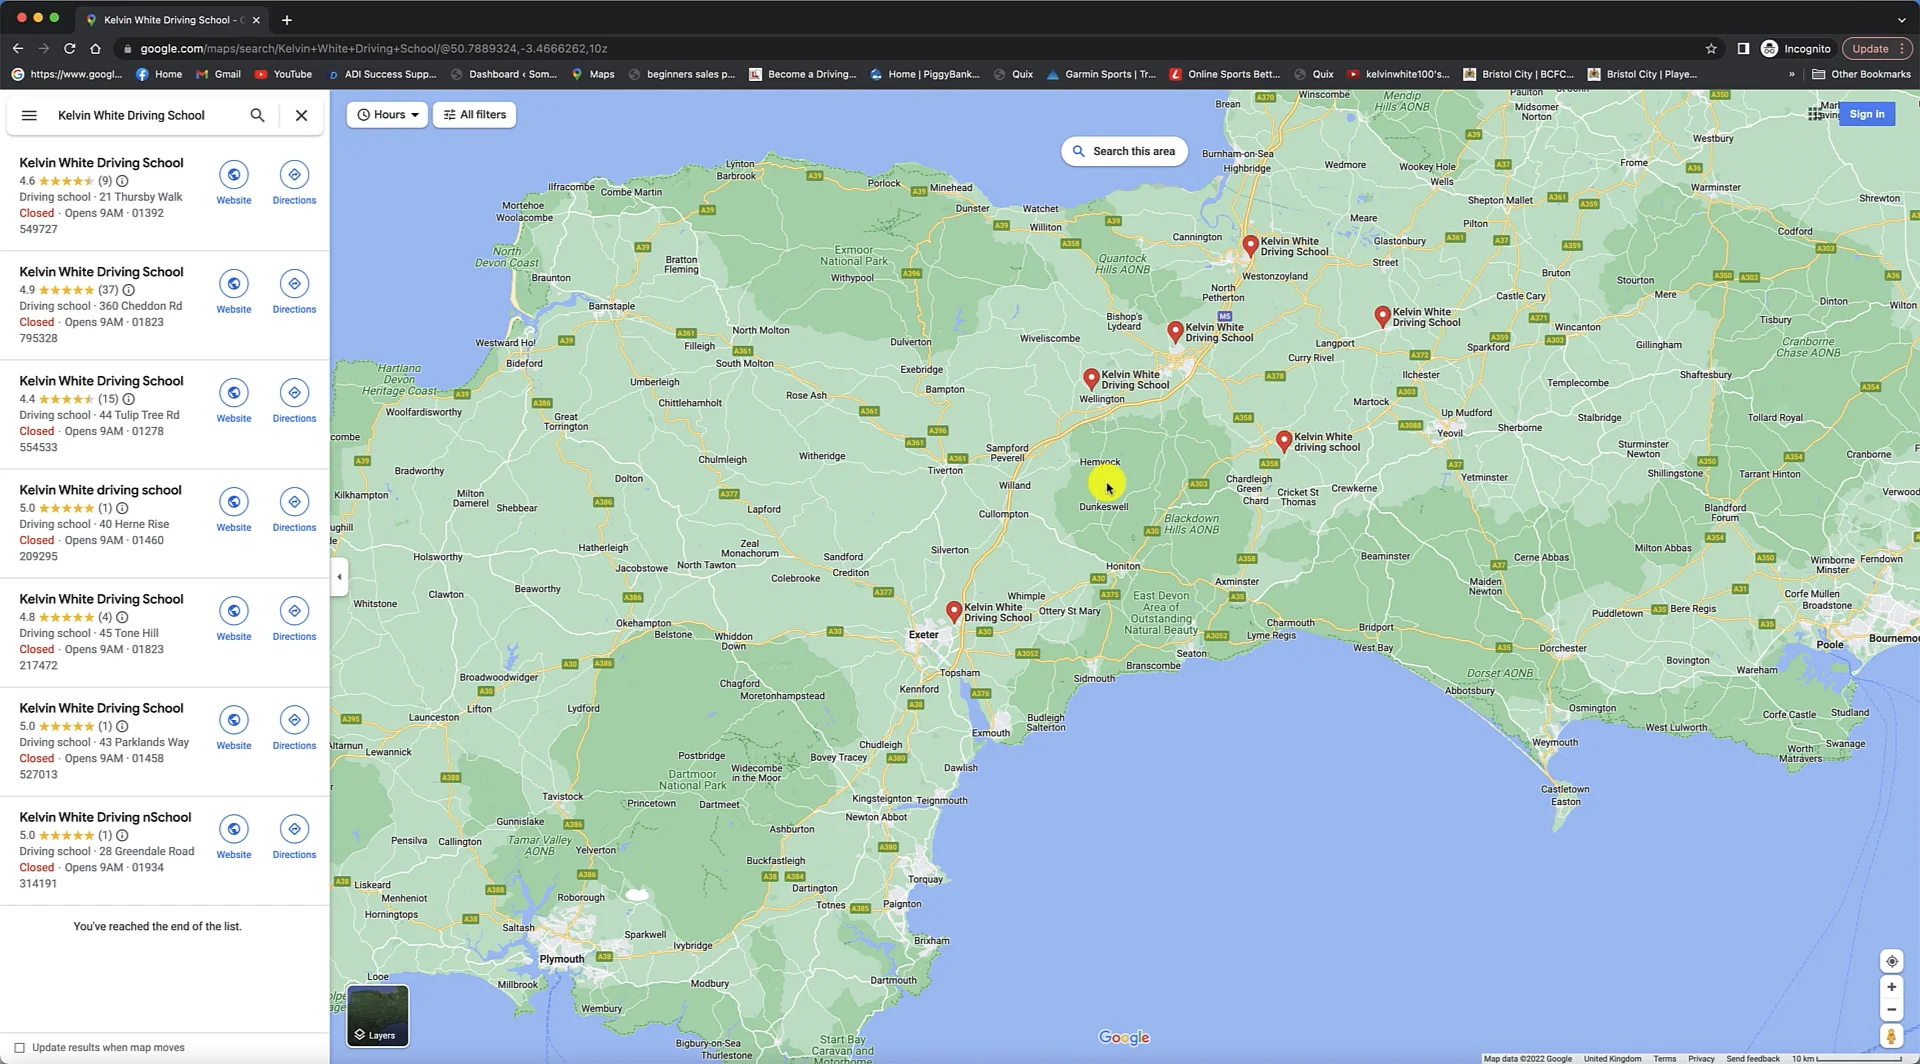This screenshot has height=1064, width=1920.
Task: Open the Chrome tab search dropdown
Action: pos(1901,19)
